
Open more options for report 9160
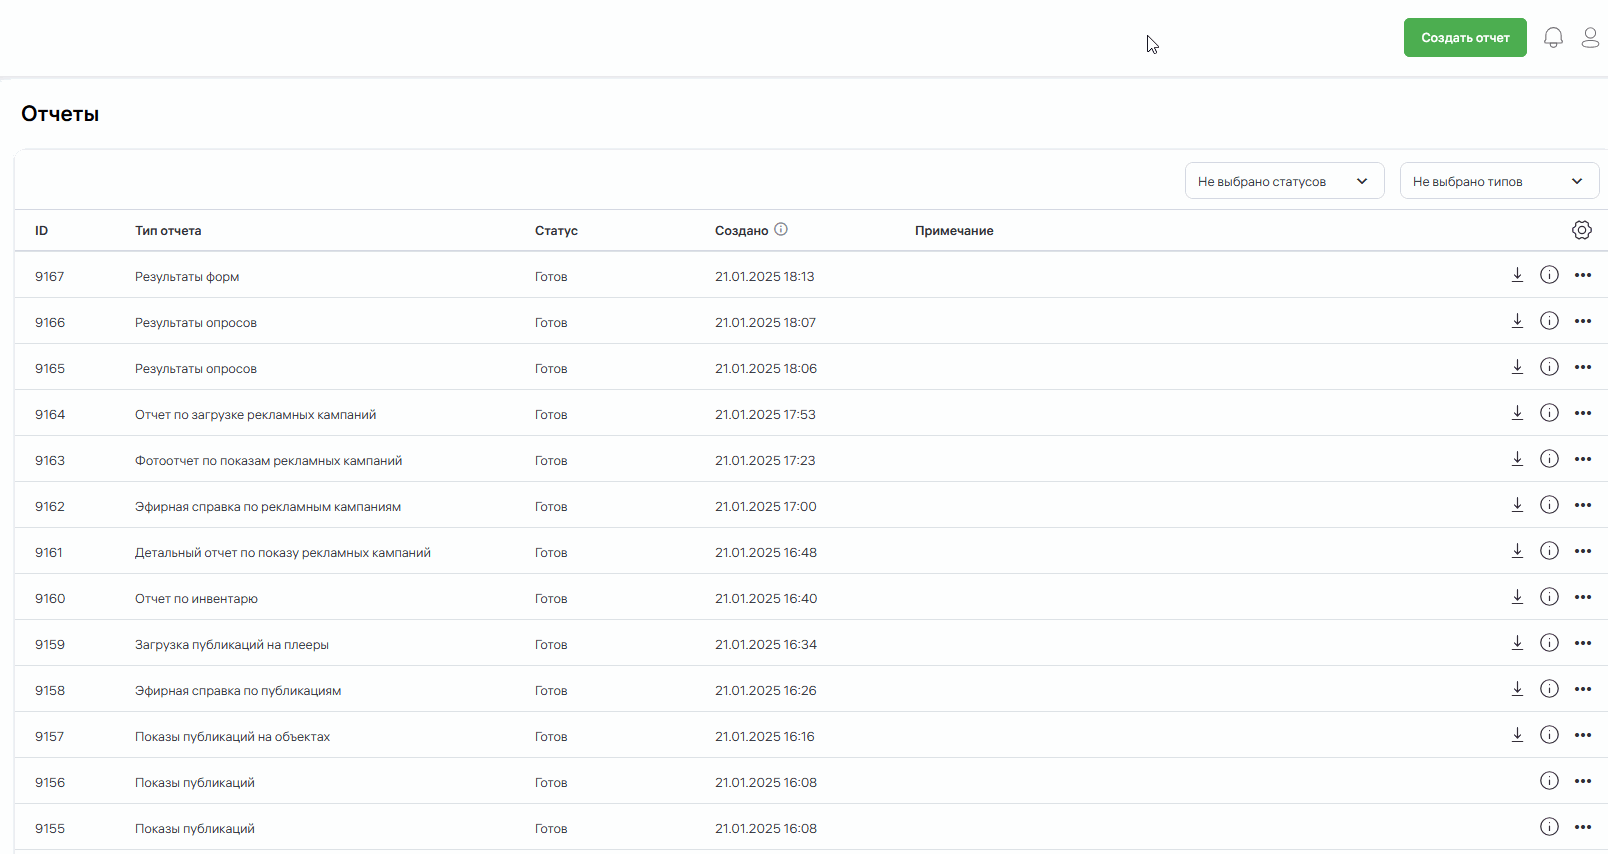click(1582, 597)
